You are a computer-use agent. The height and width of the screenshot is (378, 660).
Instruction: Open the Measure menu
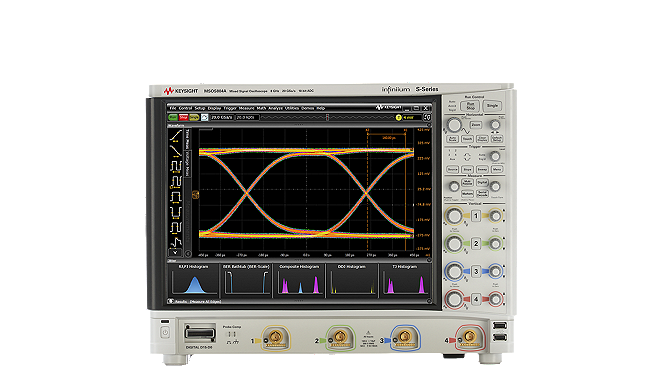[x=247, y=108]
